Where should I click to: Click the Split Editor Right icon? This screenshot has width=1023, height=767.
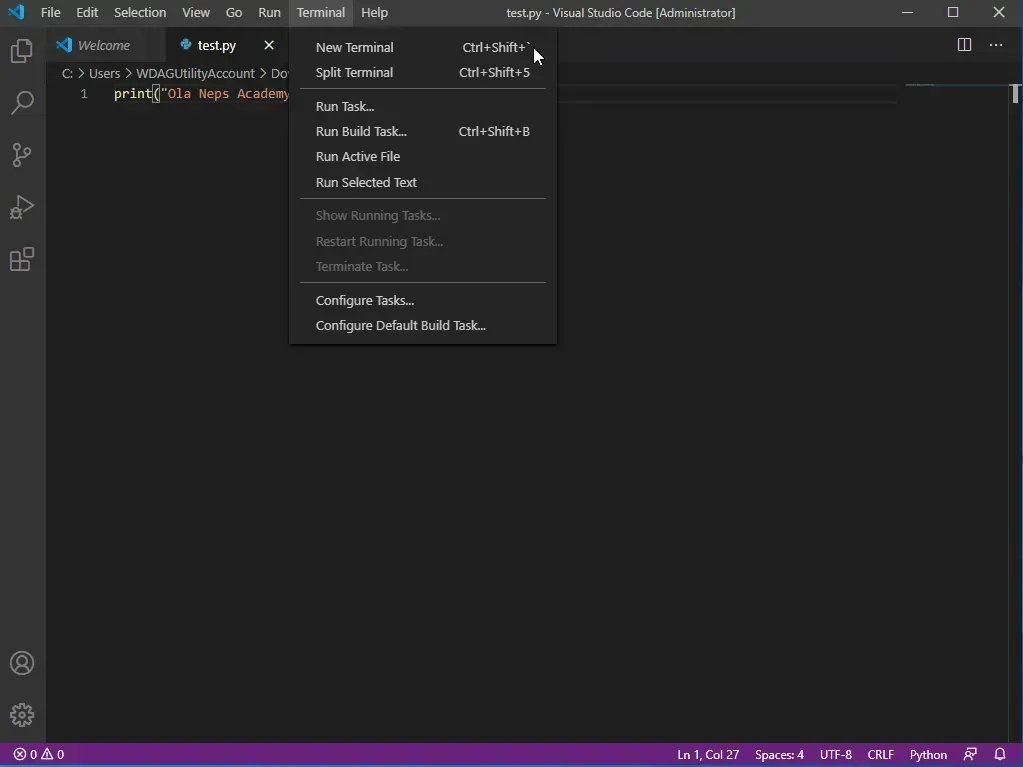pyautogui.click(x=964, y=45)
